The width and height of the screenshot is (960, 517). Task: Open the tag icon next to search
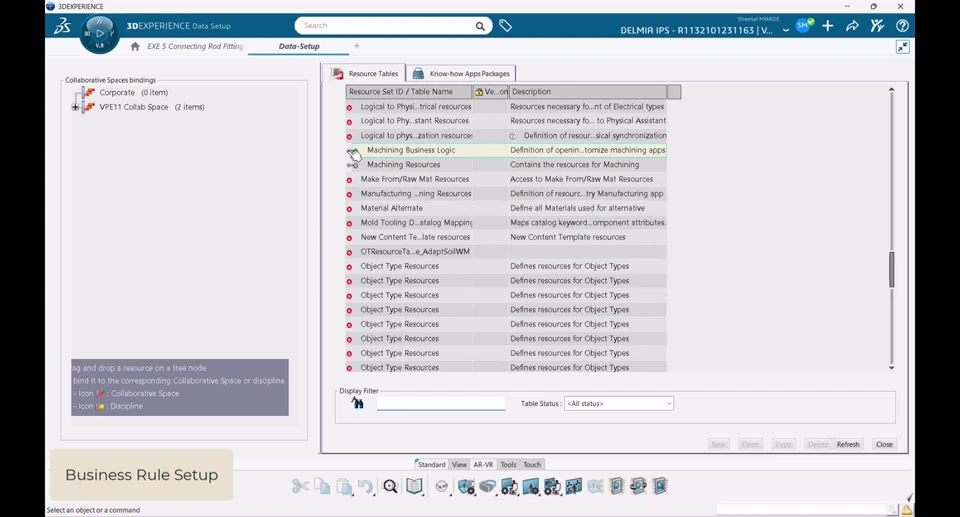(505, 26)
